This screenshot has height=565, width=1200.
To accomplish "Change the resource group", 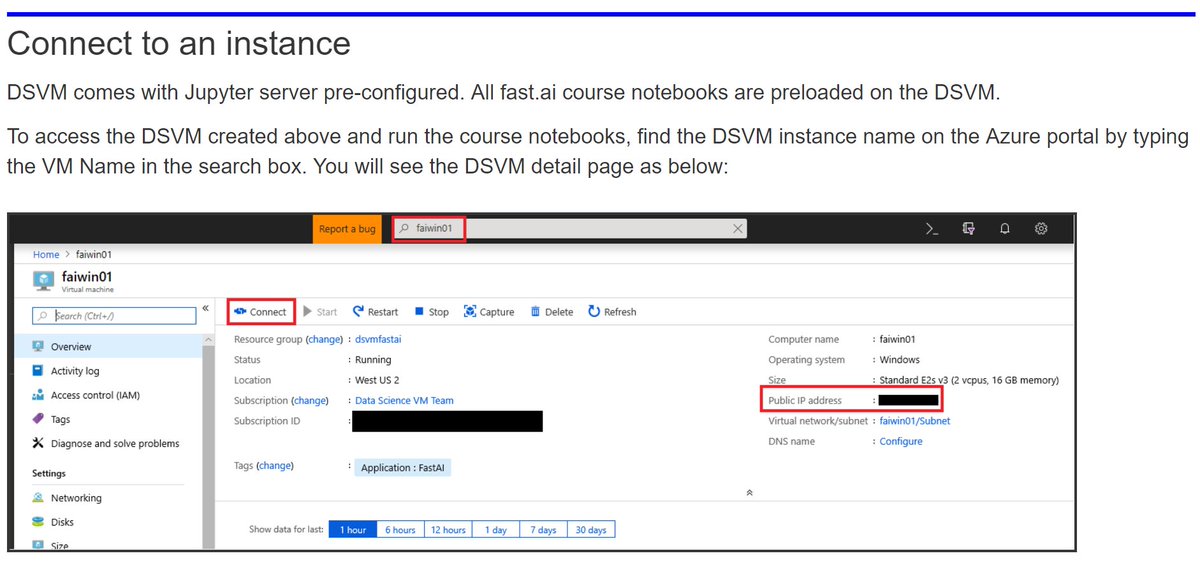I will (324, 340).
